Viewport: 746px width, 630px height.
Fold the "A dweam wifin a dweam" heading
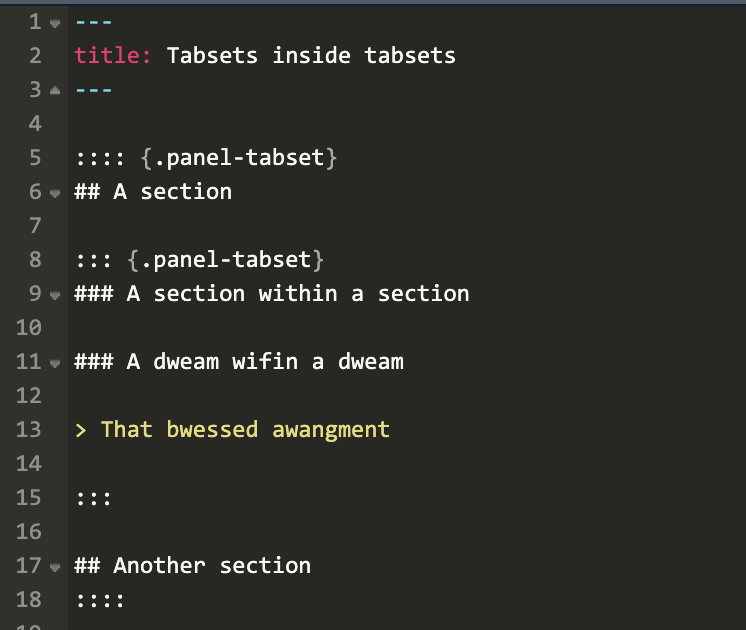click(x=55, y=362)
